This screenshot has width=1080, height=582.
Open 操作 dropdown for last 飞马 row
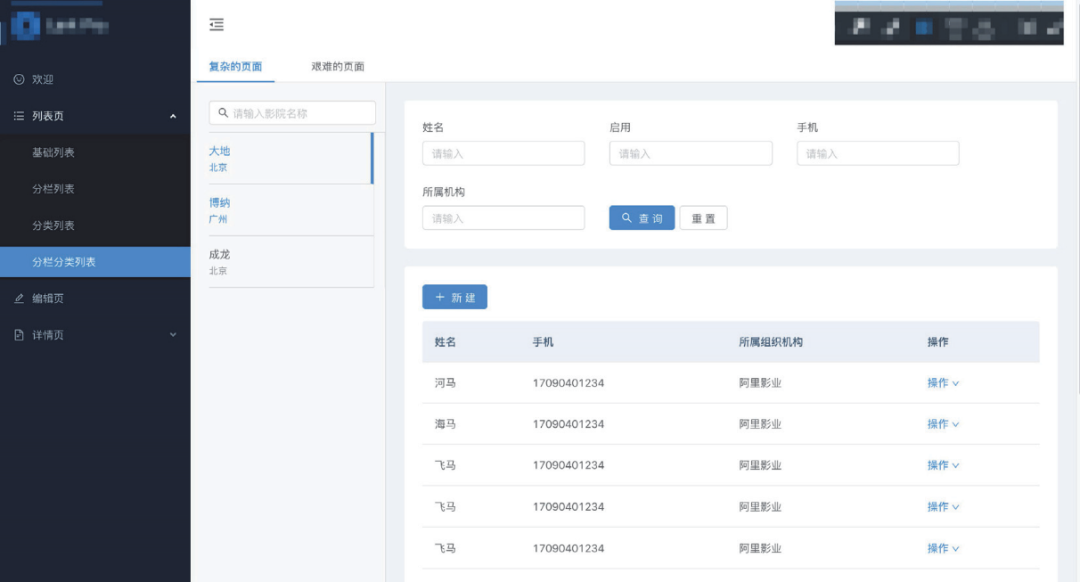tap(943, 548)
